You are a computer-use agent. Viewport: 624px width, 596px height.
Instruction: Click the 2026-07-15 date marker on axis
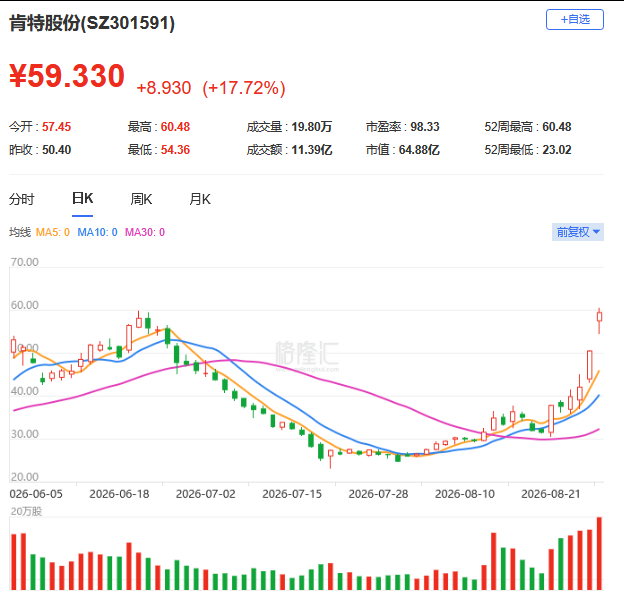click(x=292, y=494)
